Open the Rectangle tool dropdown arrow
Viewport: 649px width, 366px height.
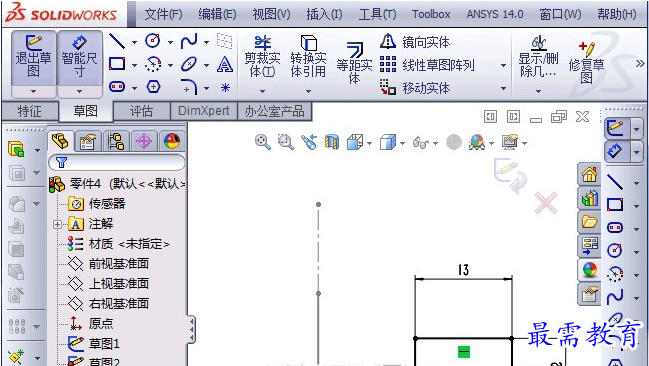(134, 65)
